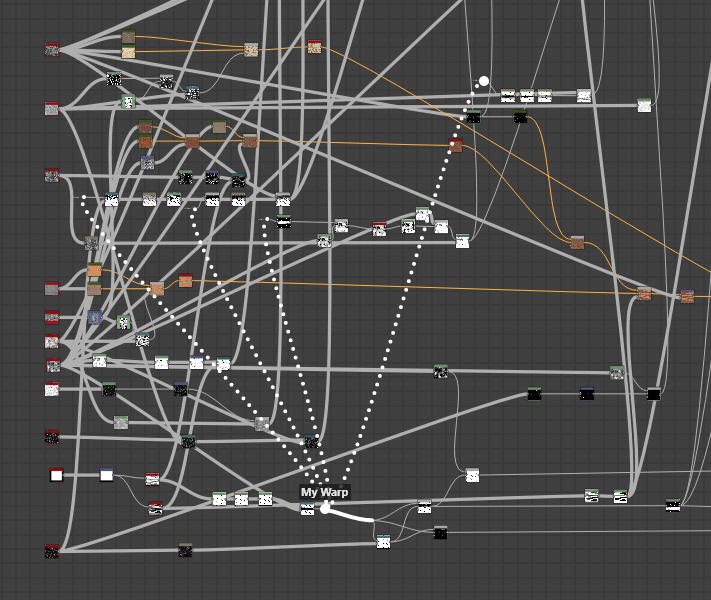This screenshot has width=711, height=600.
Task: Select the striped black-and-white node at far lower right
Action: click(x=673, y=505)
